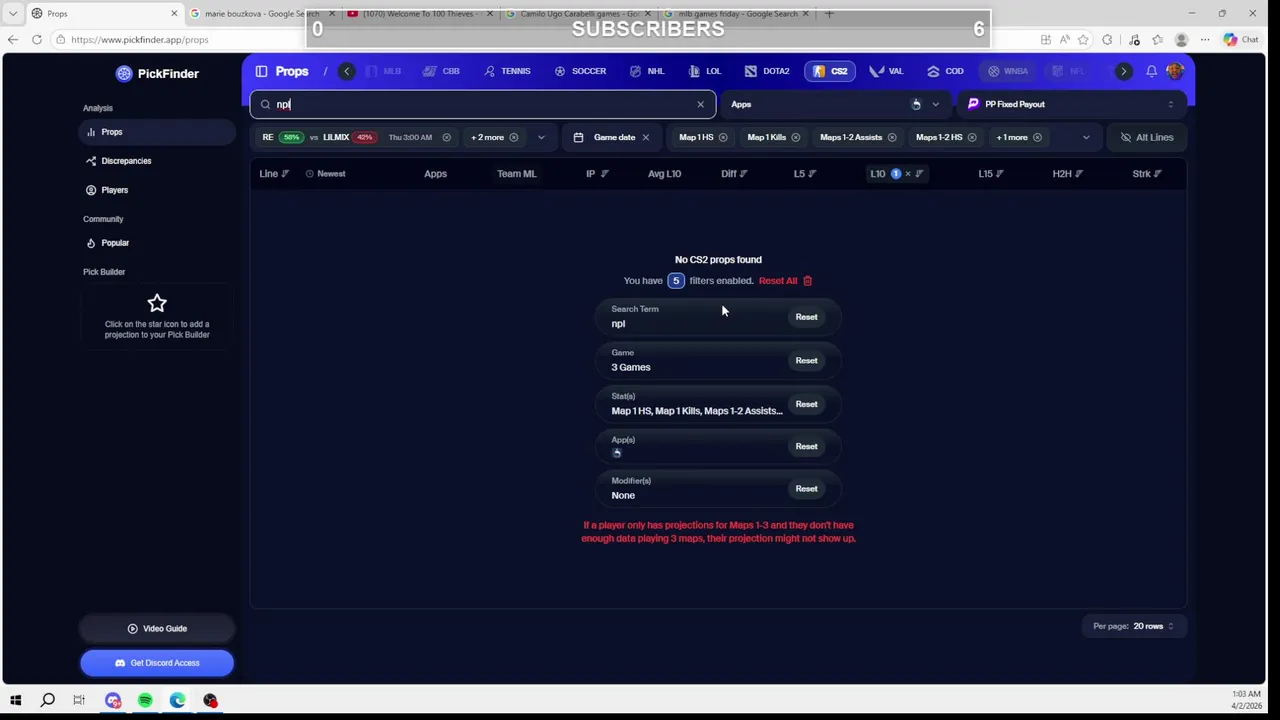Expand the stats filter chevron
This screenshot has height=720, width=1280.
[1086, 137]
